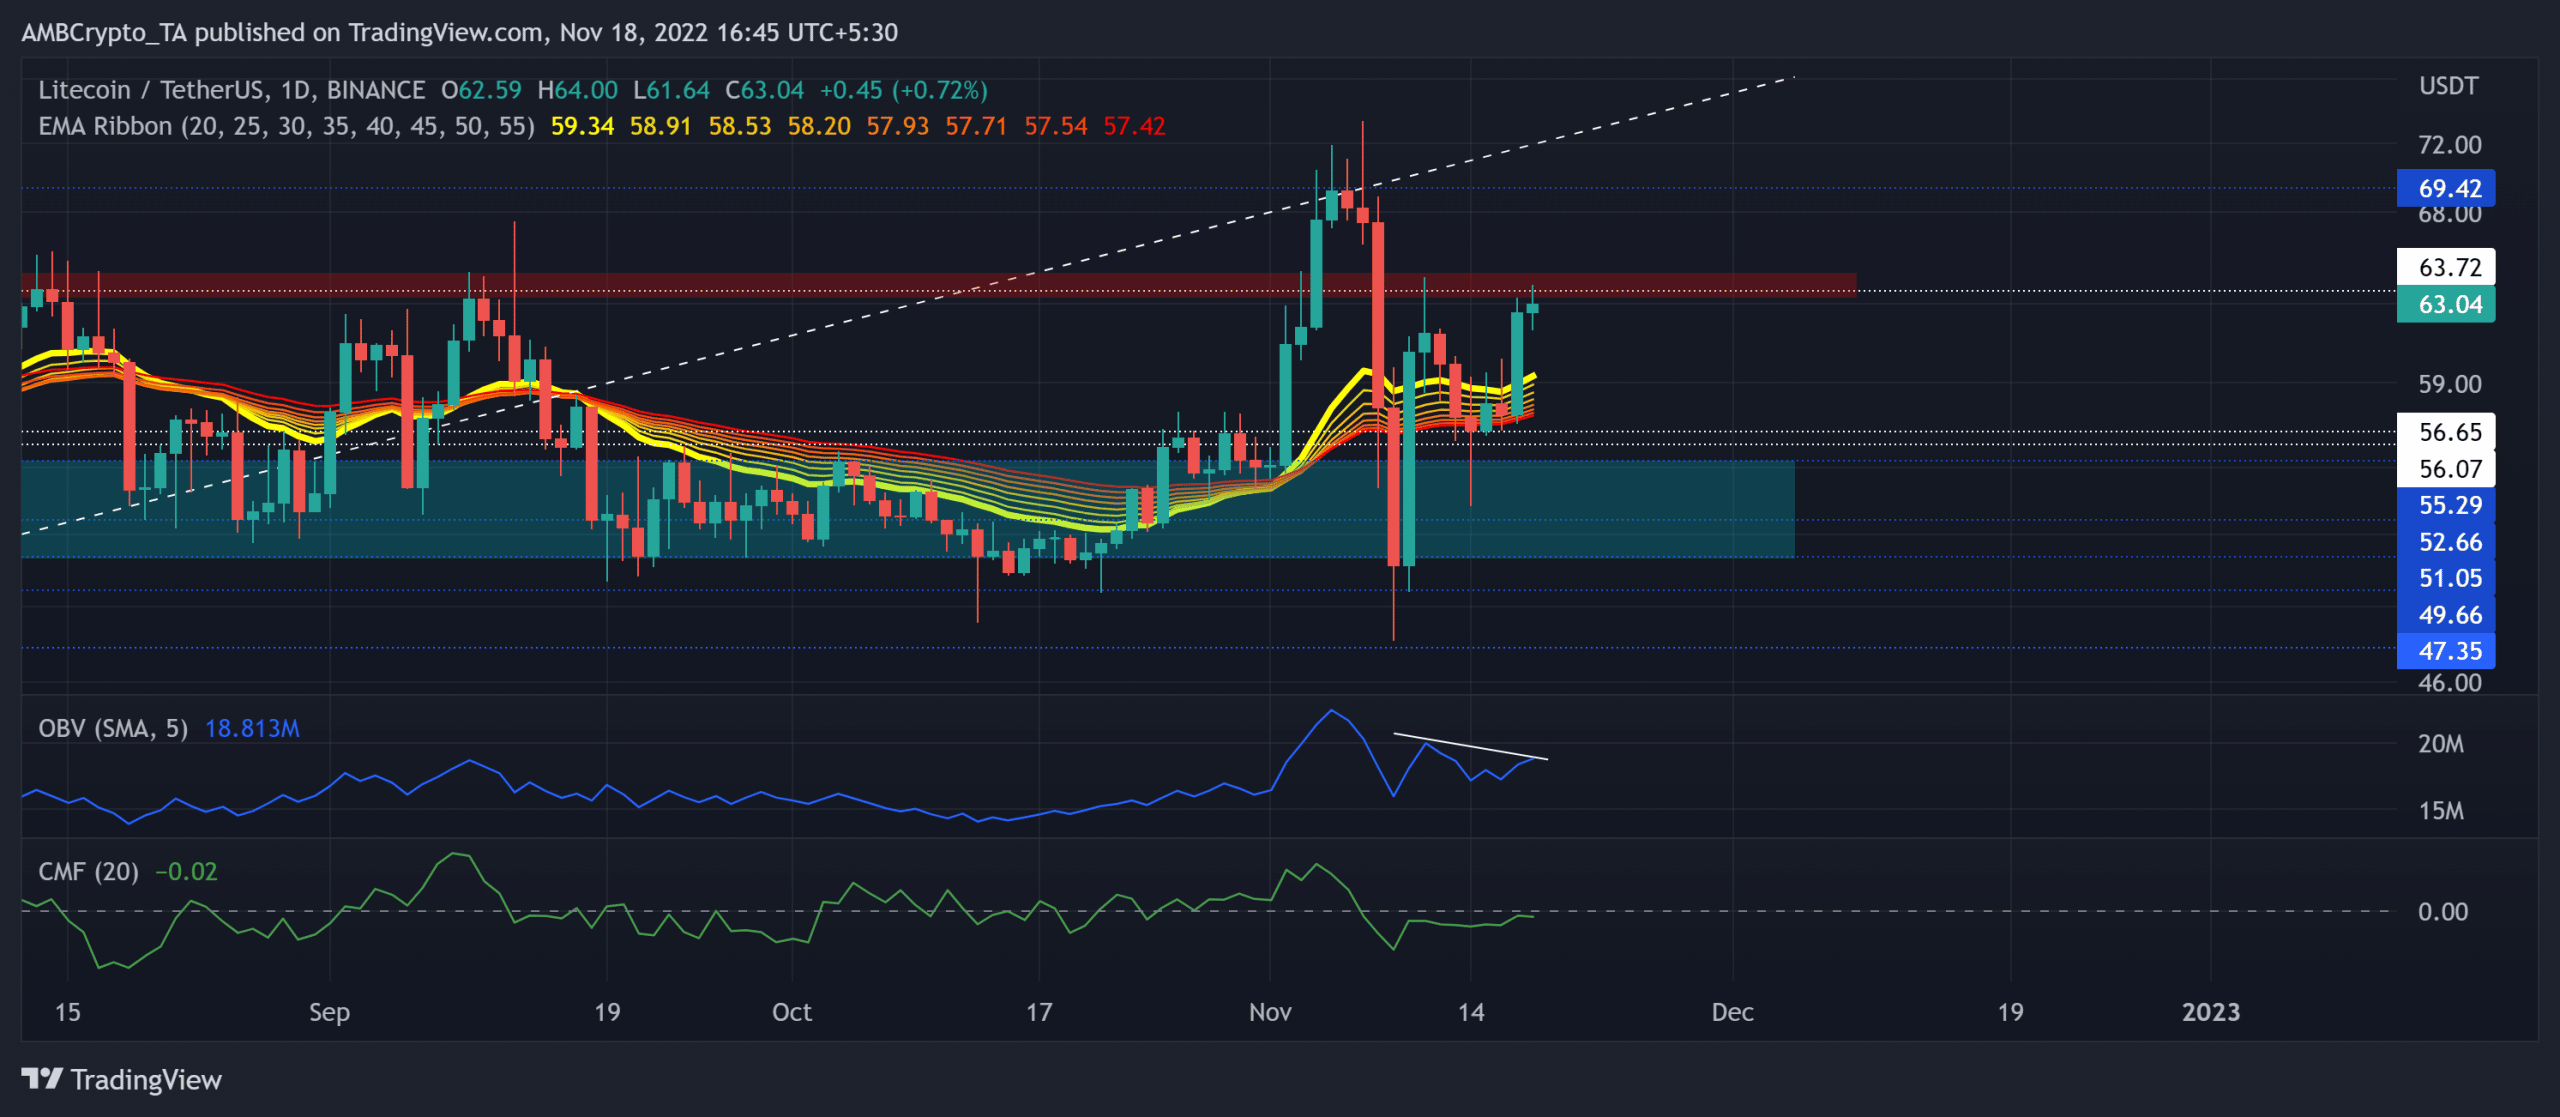Image resolution: width=2560 pixels, height=1117 pixels.
Task: Click the Dec marker on the time axis
Action: tap(1732, 1012)
